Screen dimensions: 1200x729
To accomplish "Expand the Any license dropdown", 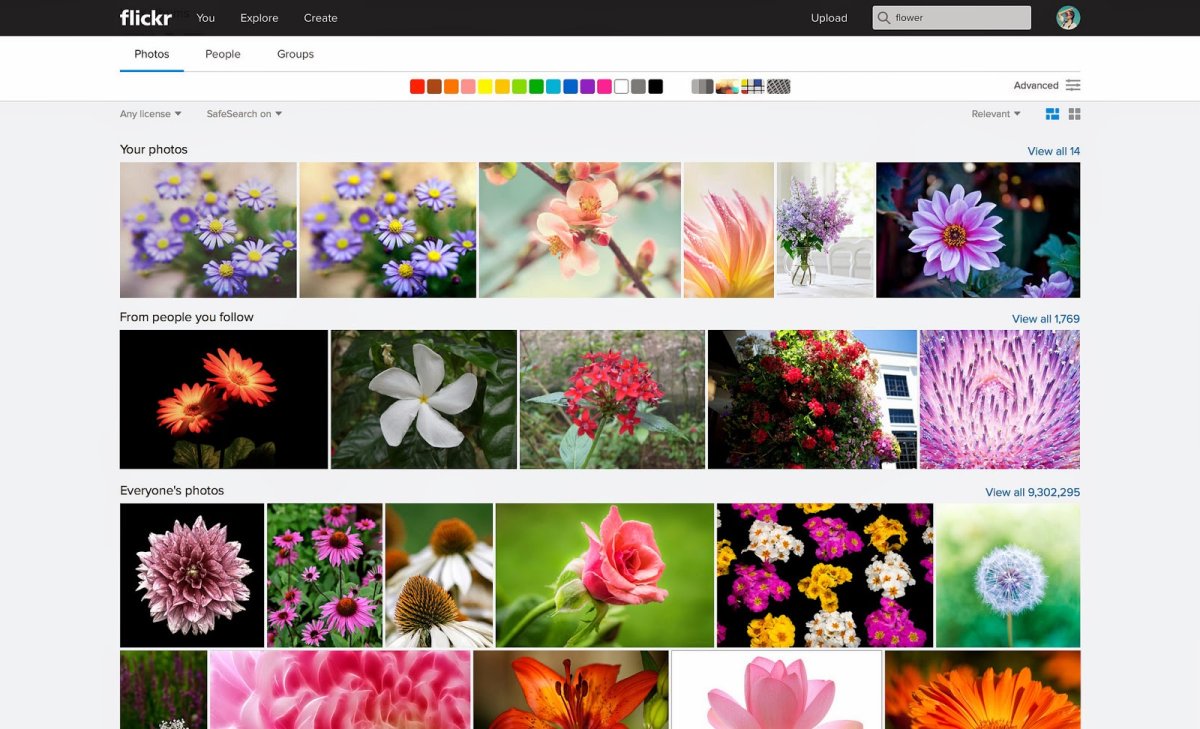I will point(150,114).
